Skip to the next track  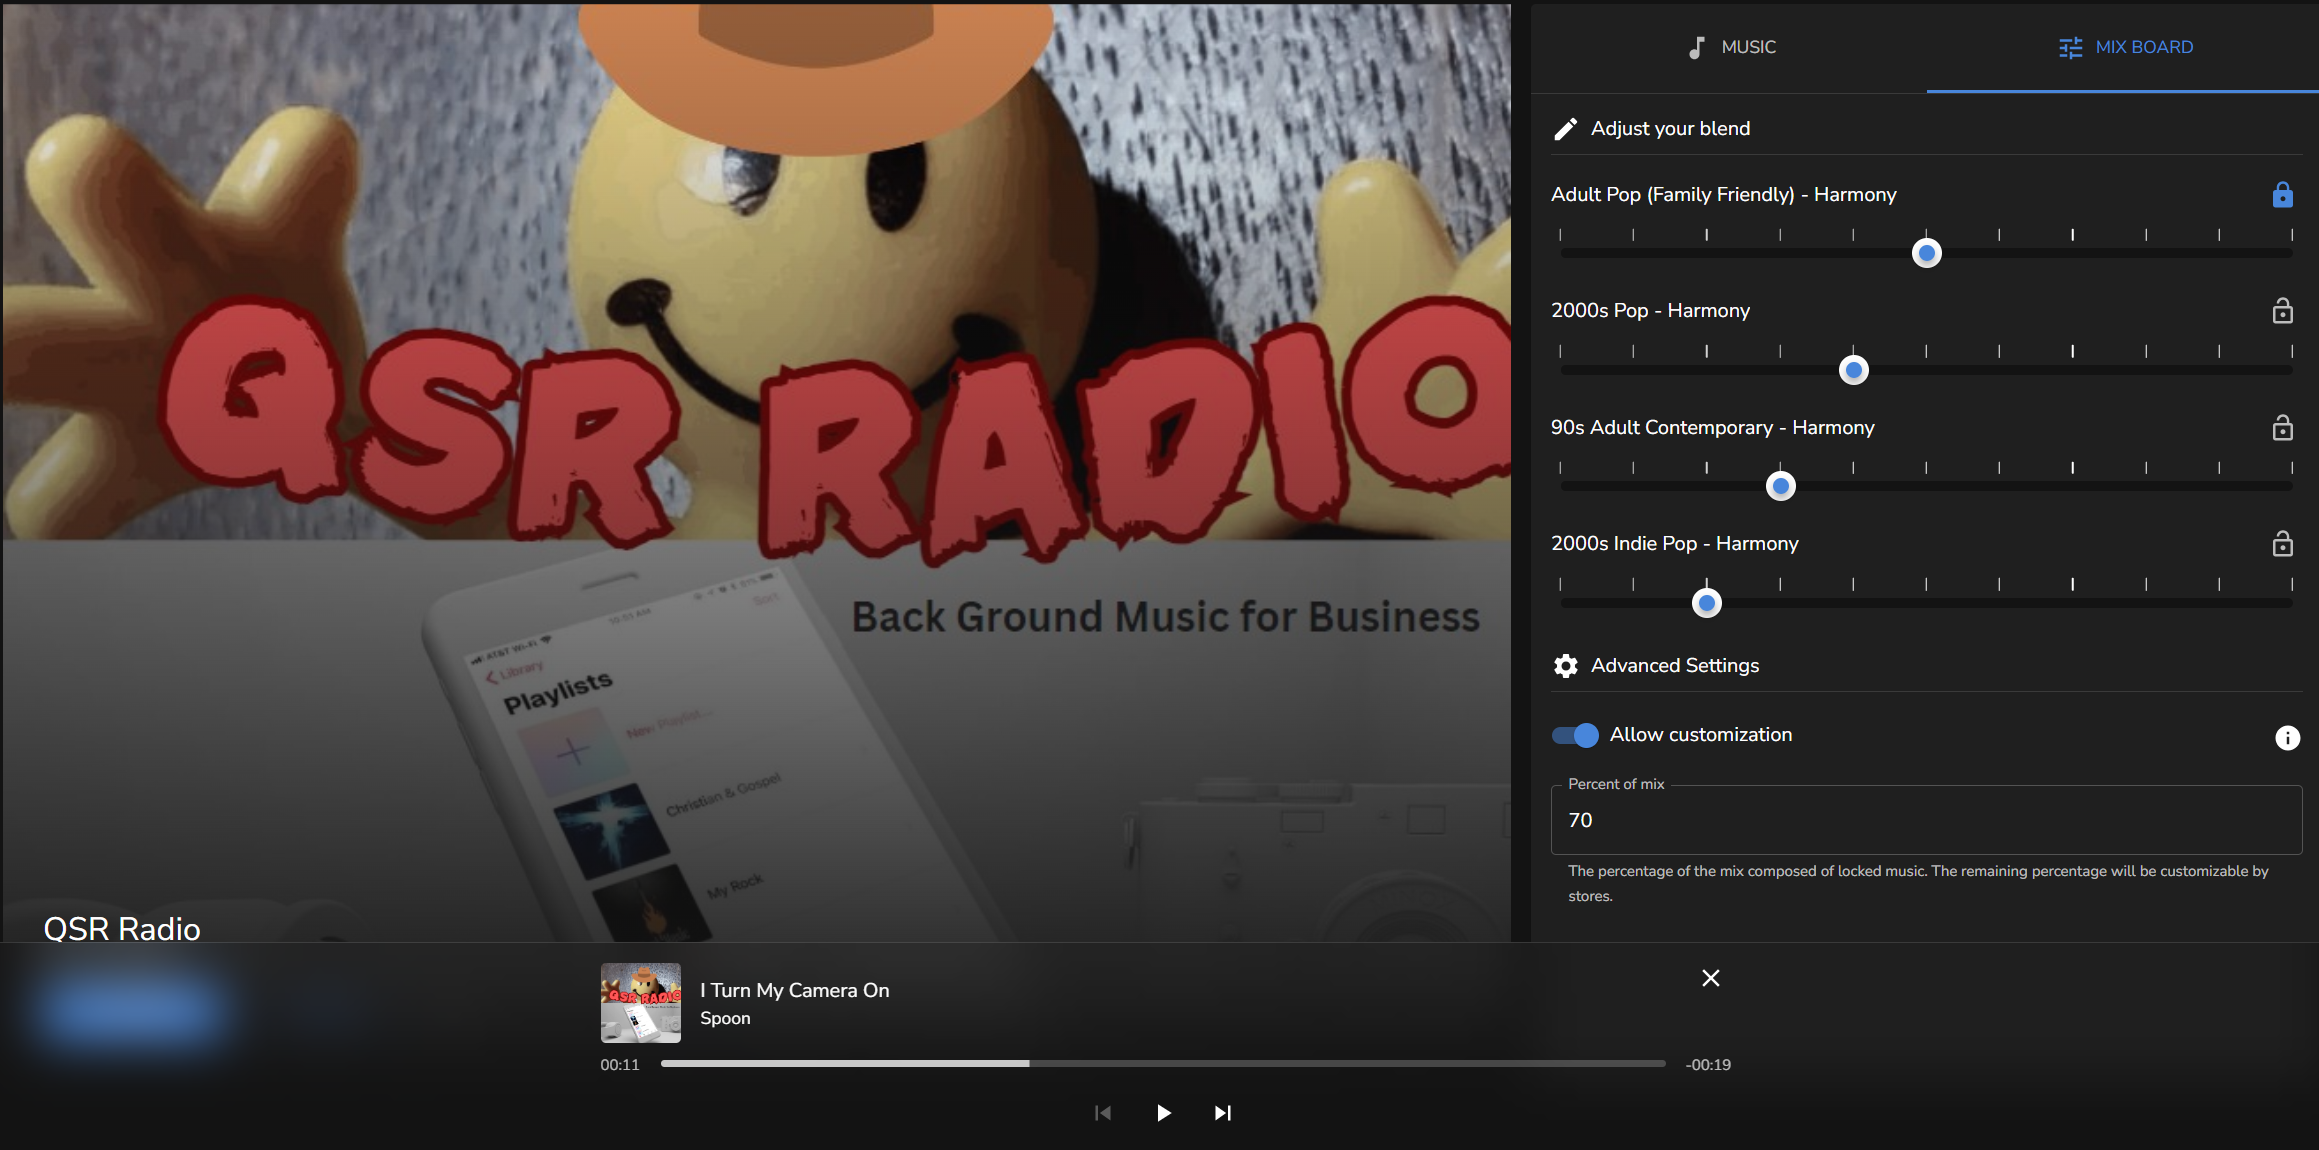coord(1222,1113)
